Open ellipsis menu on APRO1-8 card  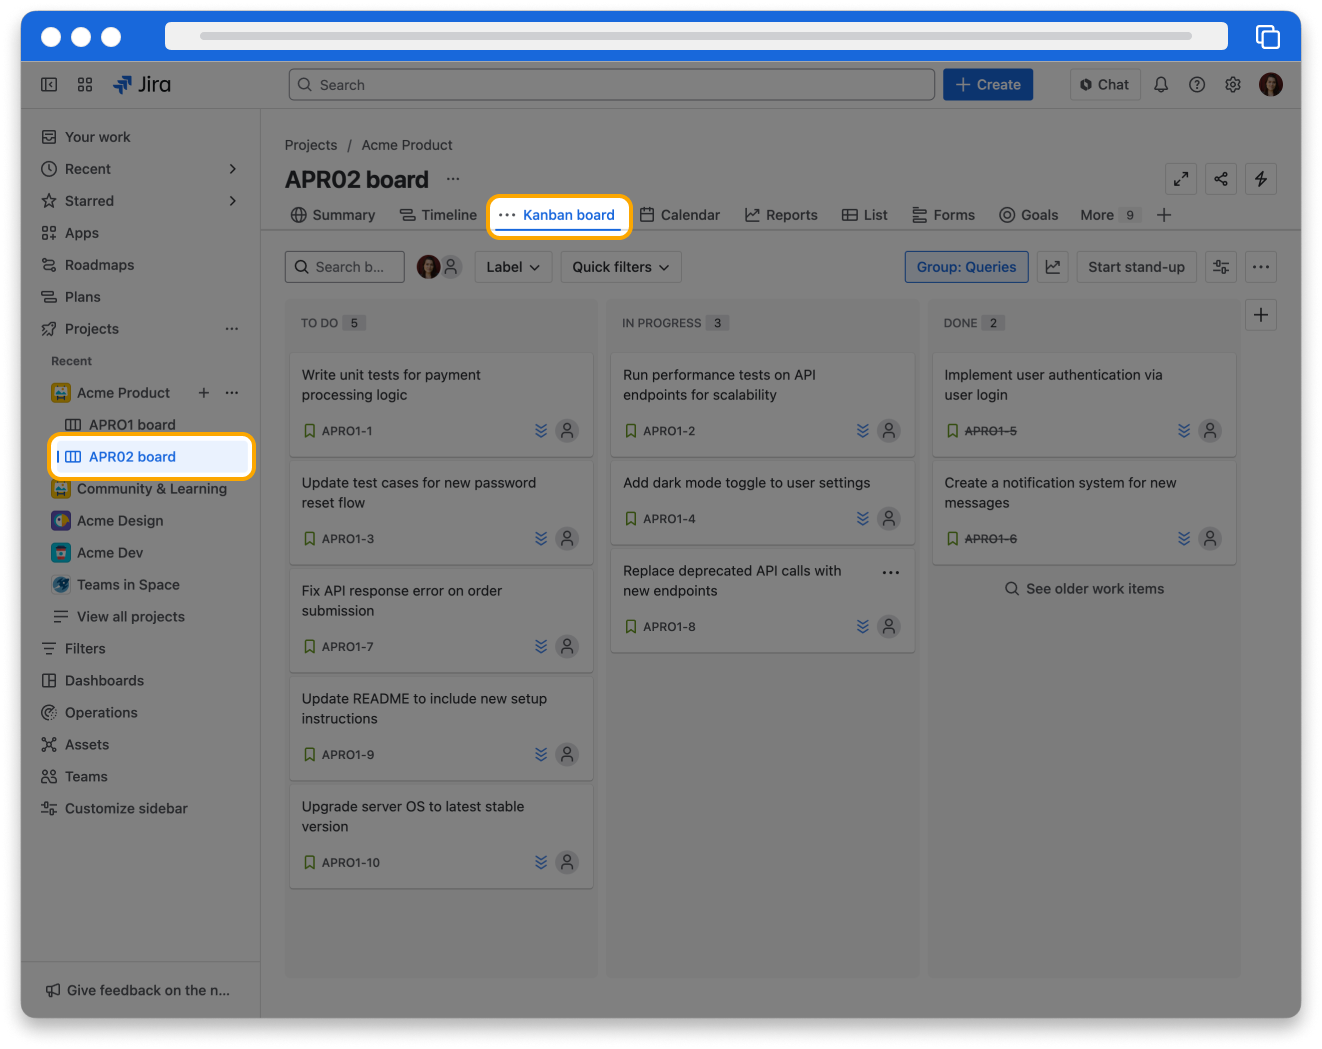click(891, 573)
